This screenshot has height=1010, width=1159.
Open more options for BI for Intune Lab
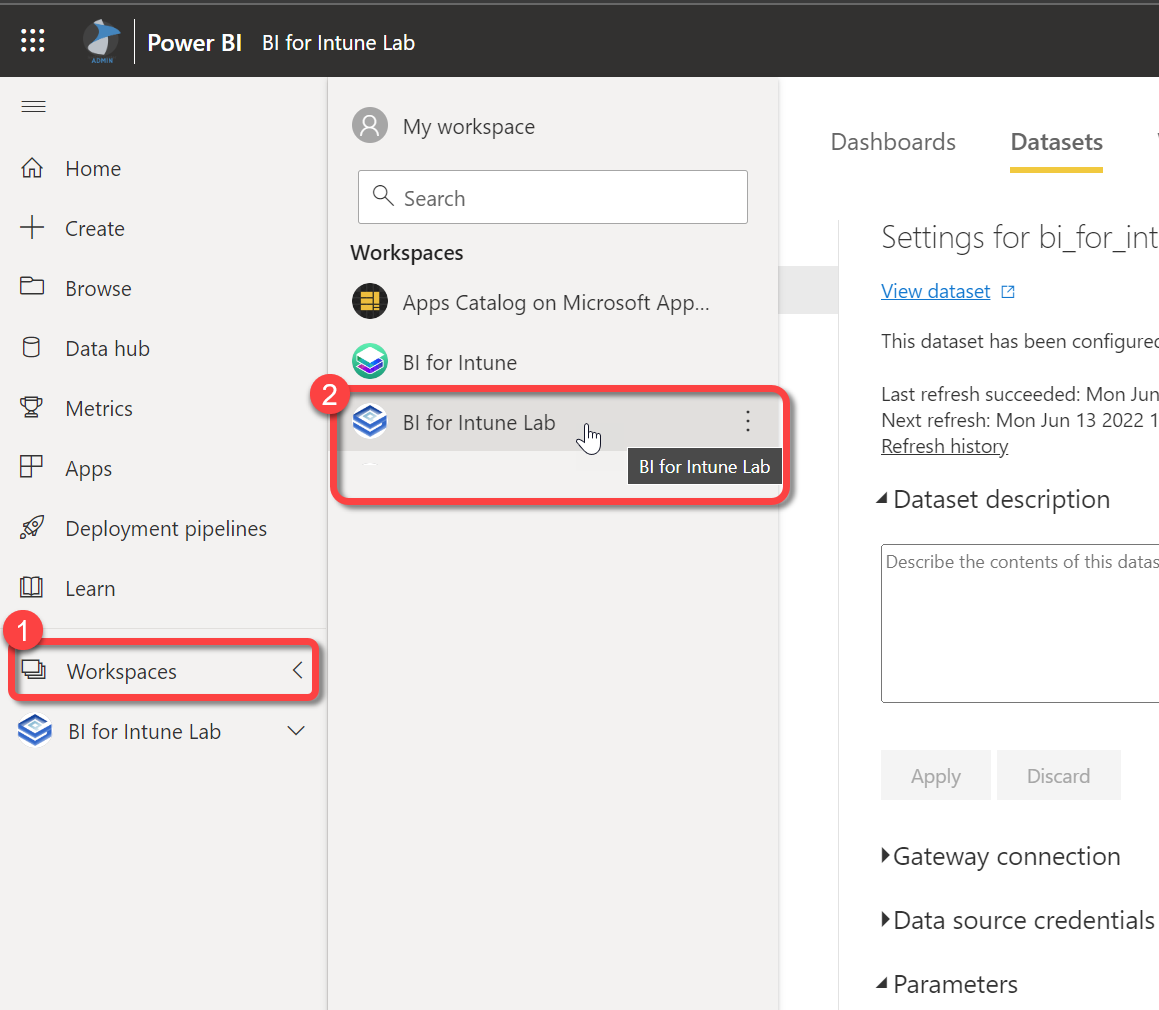[748, 421]
